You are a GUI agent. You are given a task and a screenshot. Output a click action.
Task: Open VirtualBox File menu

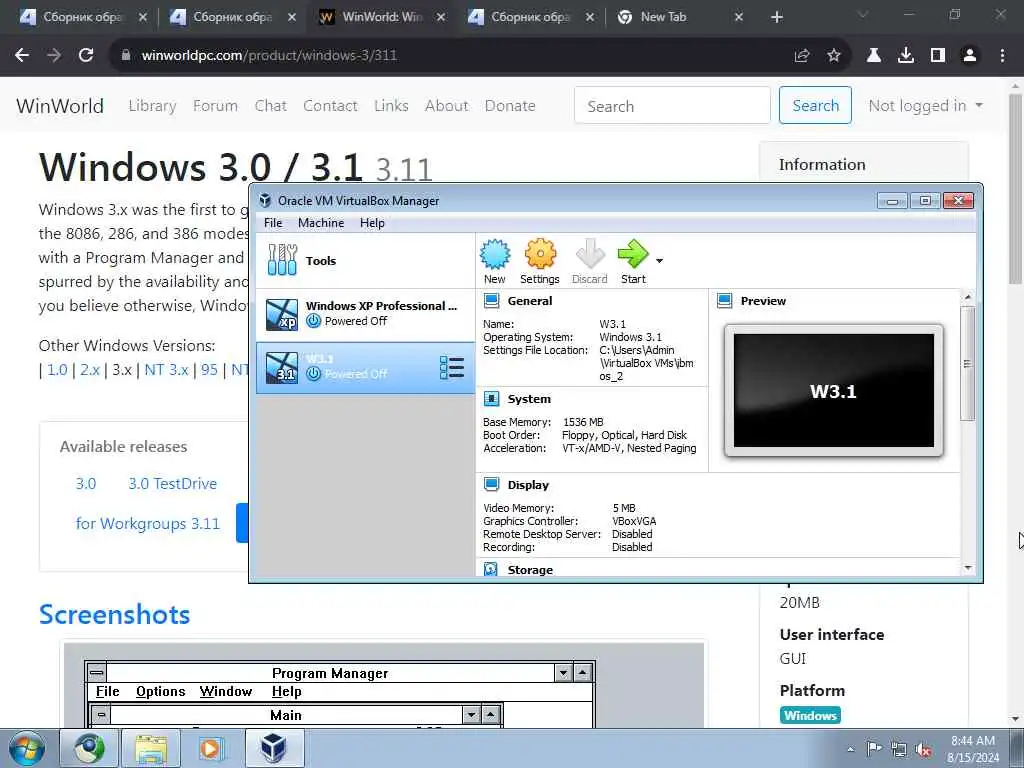pyautogui.click(x=273, y=223)
